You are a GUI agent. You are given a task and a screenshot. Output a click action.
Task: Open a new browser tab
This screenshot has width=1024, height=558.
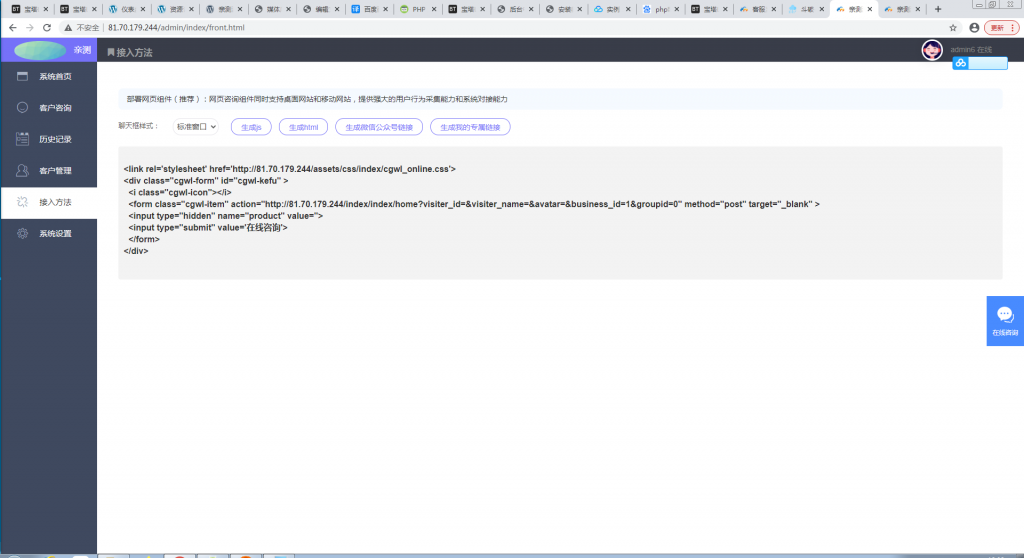[x=937, y=9]
